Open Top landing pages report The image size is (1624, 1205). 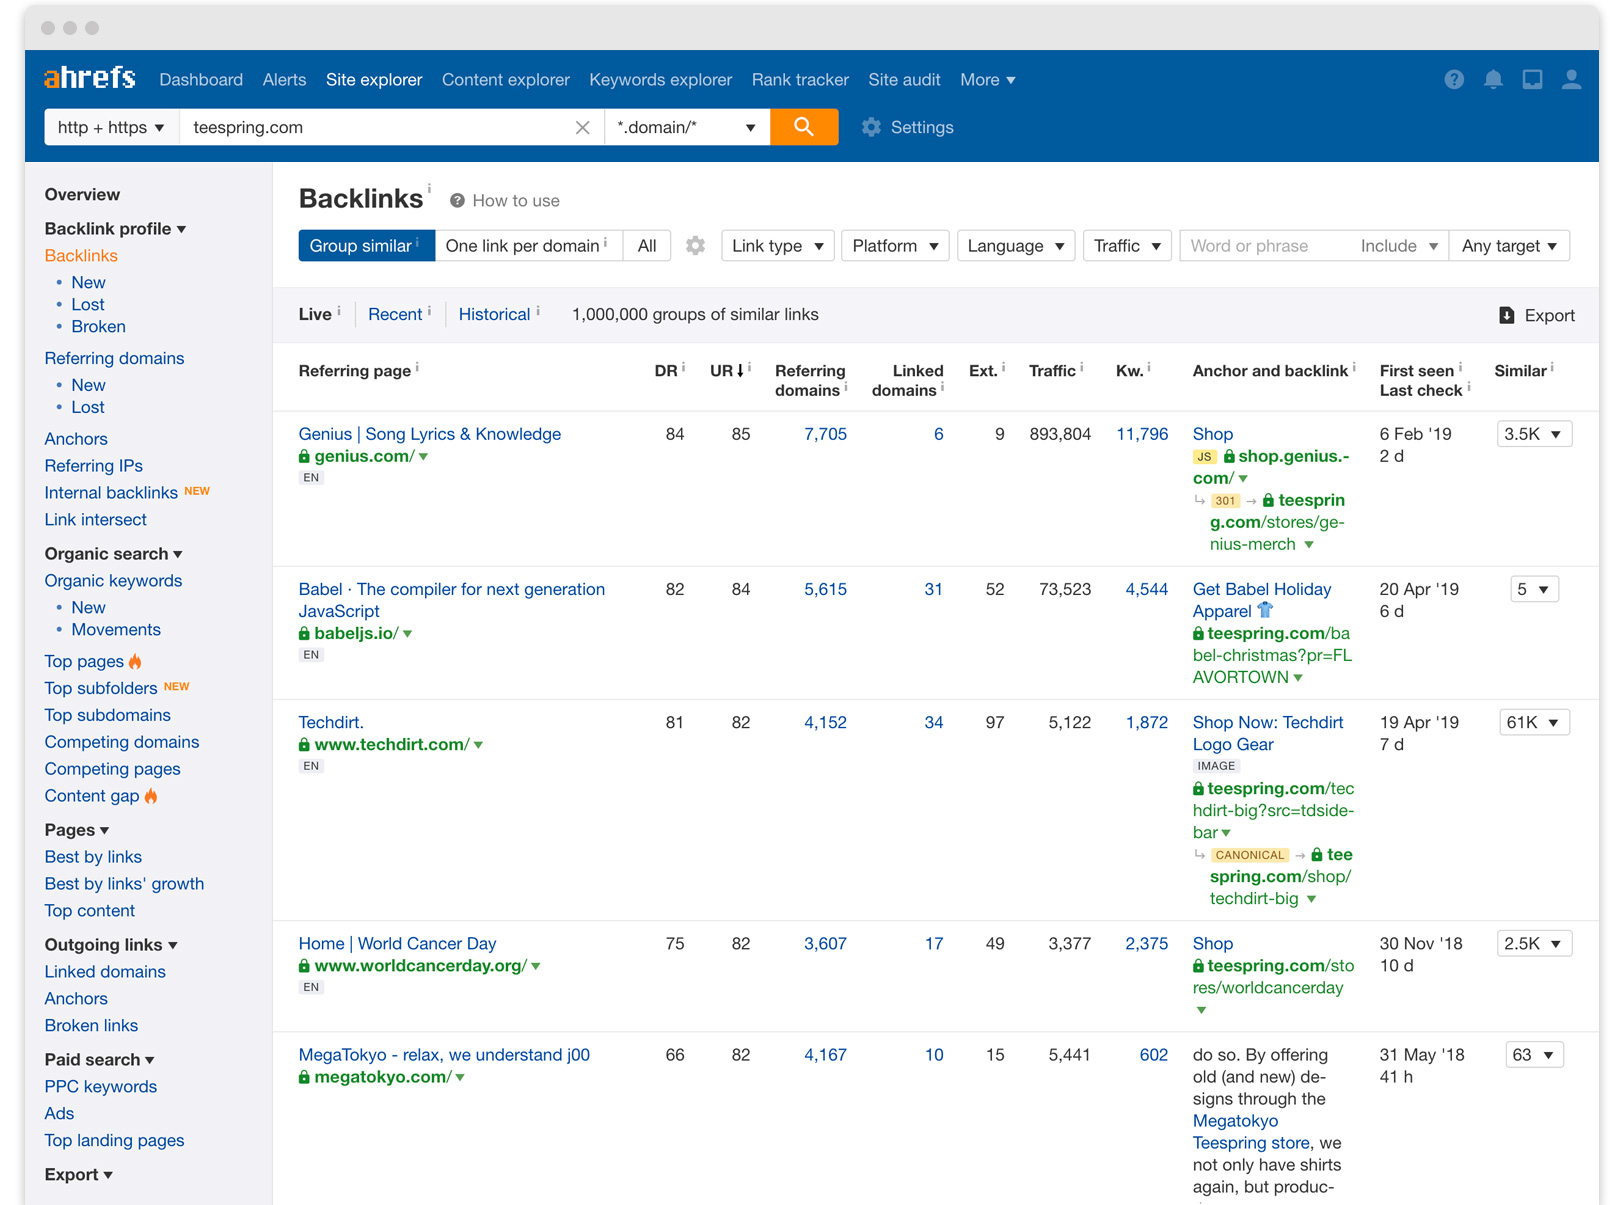point(114,1141)
